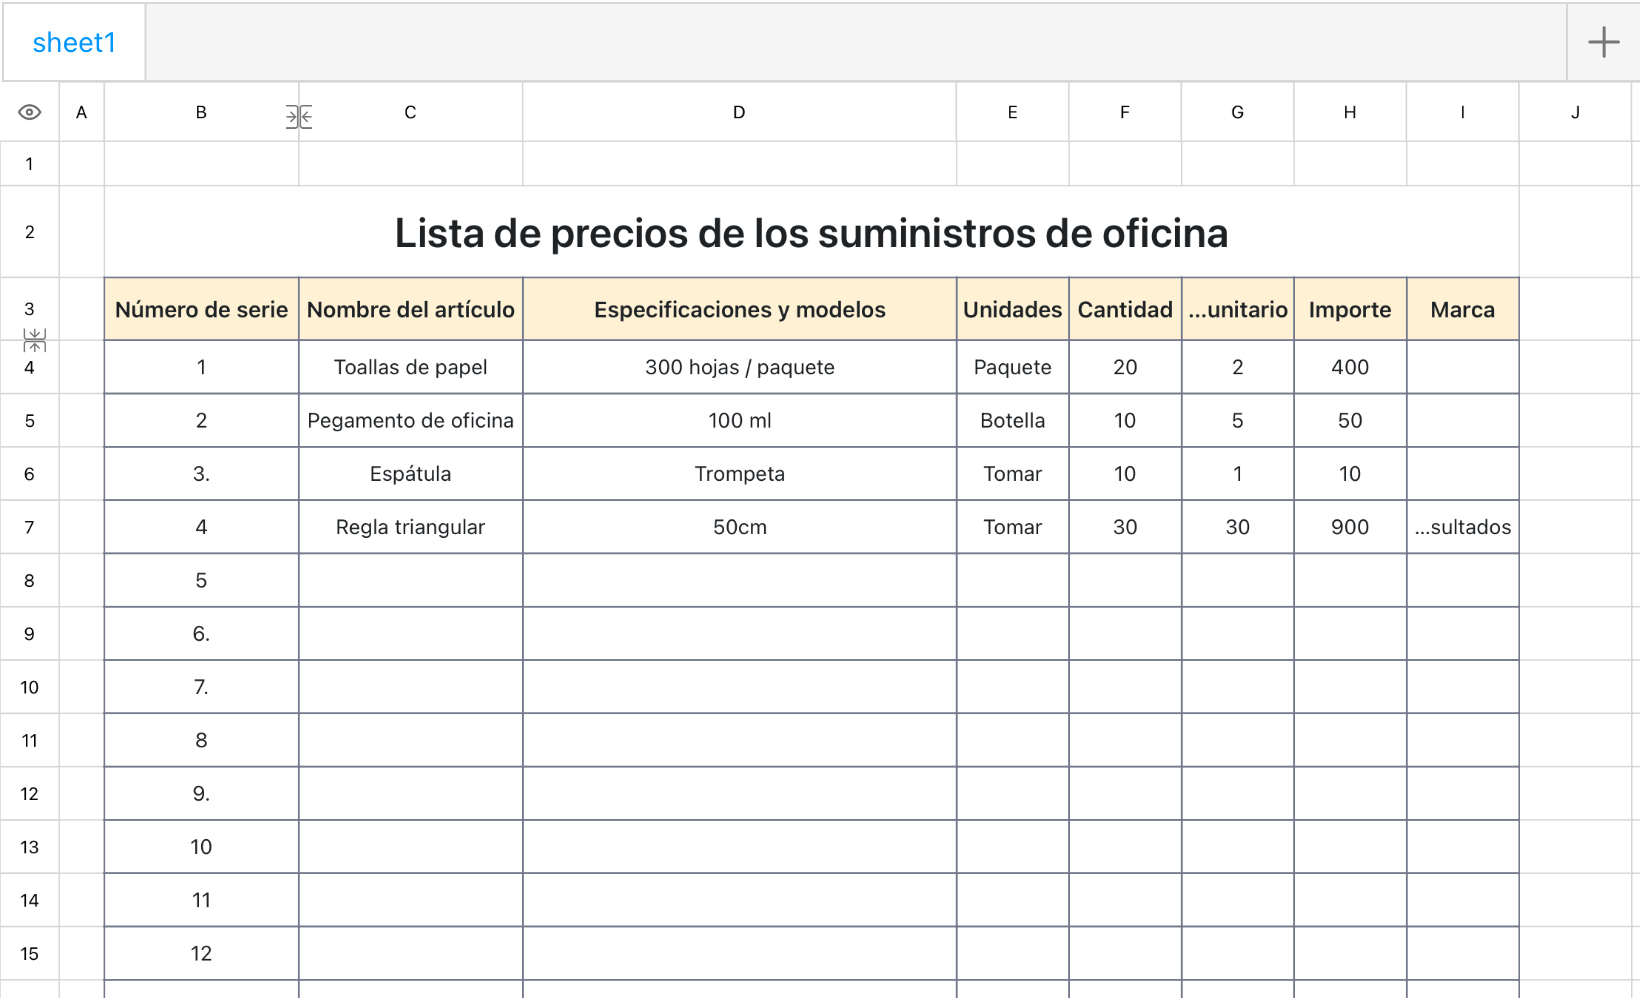Toggle the eye visibility icon in header corner
Viewport: 1640px width, 998px height.
point(30,112)
